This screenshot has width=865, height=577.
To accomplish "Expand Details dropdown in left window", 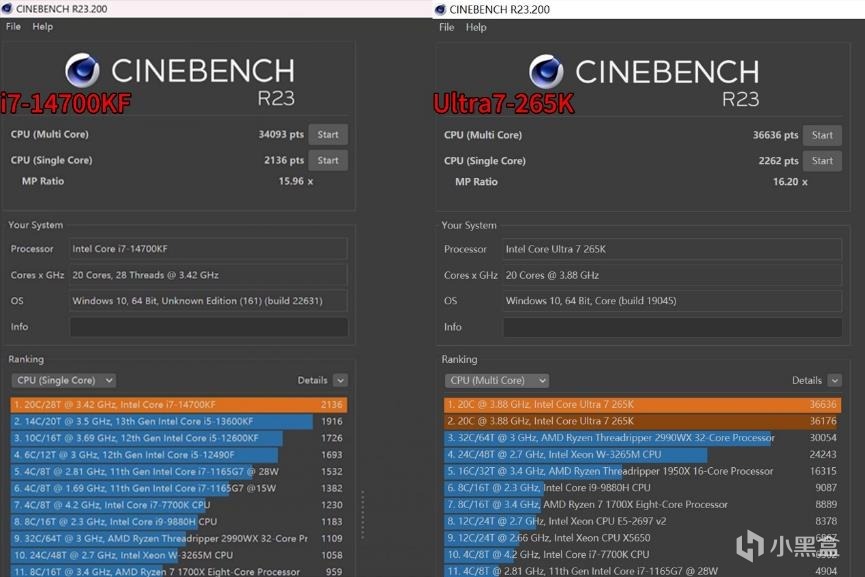I will (340, 380).
